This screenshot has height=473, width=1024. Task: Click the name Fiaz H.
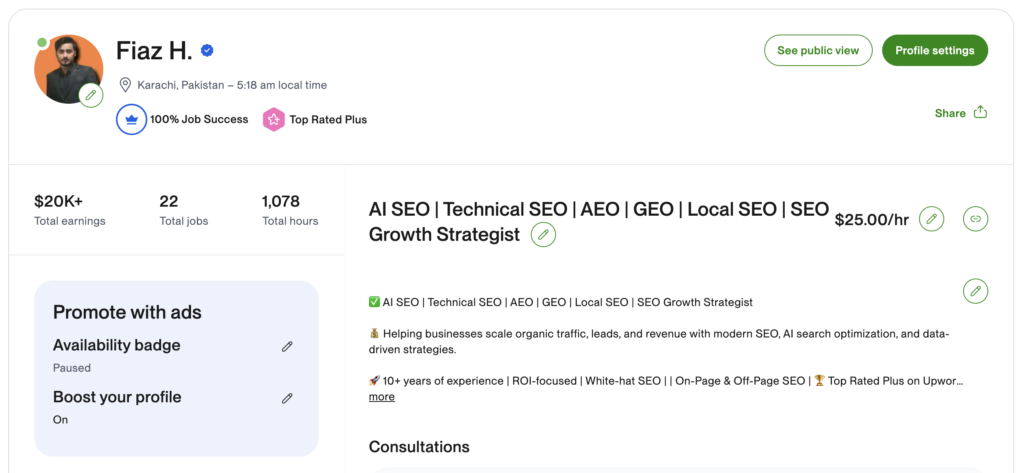pyautogui.click(x=154, y=51)
